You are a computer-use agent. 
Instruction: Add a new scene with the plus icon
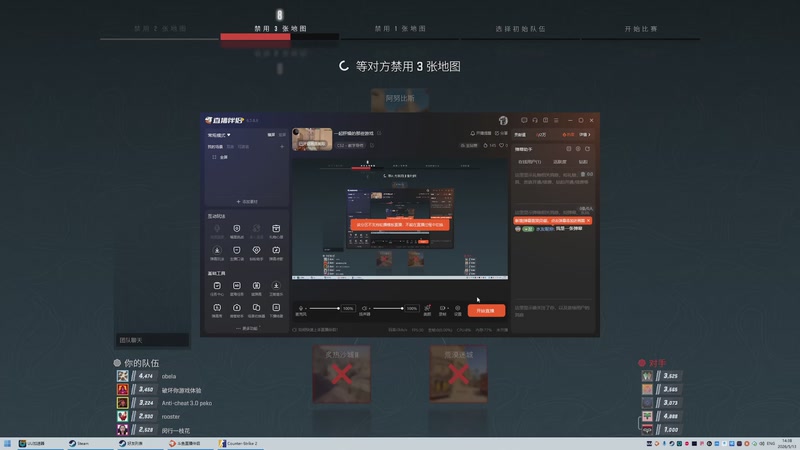[x=282, y=147]
